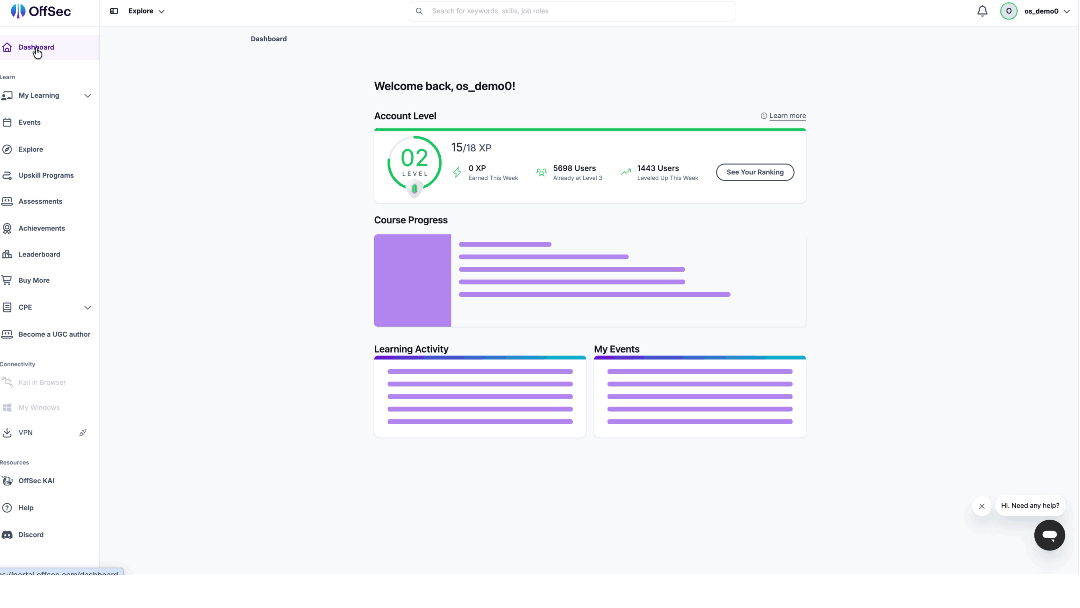Click the My Windows icon
The height and width of the screenshot is (608, 1080).
7,408
